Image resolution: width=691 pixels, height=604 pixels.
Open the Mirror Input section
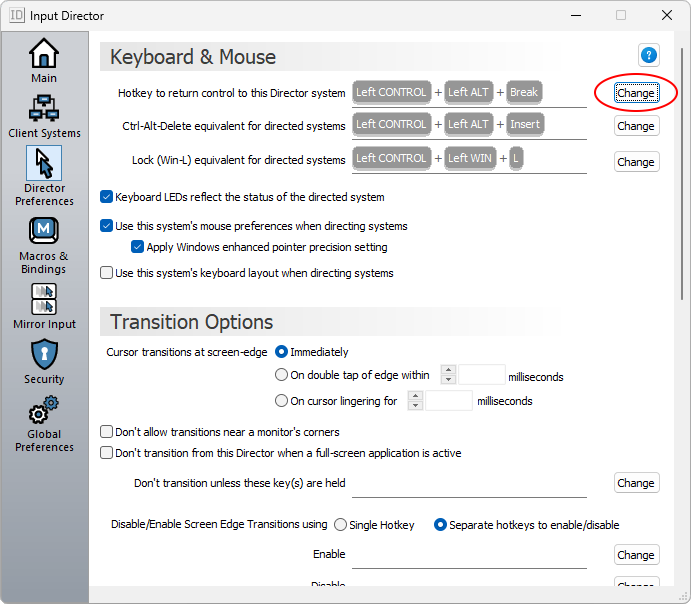coord(44,306)
